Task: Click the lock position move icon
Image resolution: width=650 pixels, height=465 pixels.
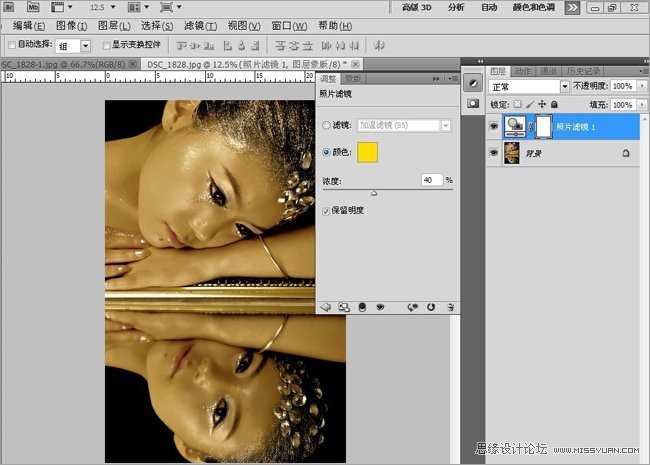Action: coord(542,104)
